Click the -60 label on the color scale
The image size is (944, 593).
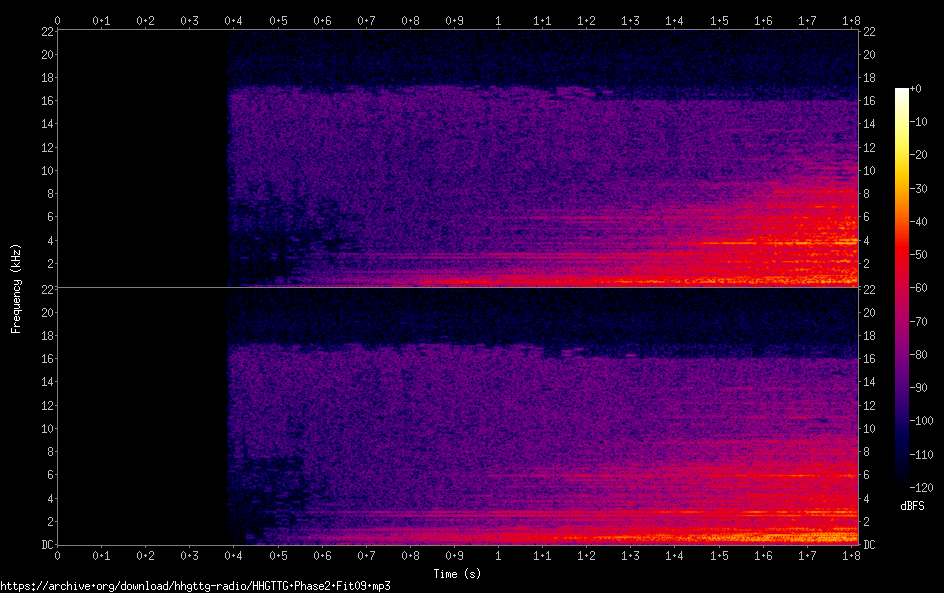925,289
